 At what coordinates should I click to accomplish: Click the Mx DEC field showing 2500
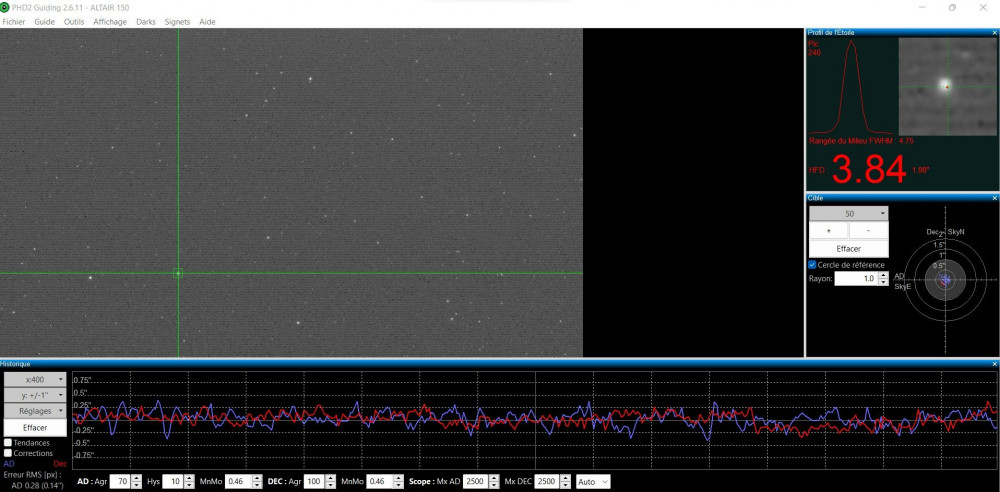click(548, 482)
